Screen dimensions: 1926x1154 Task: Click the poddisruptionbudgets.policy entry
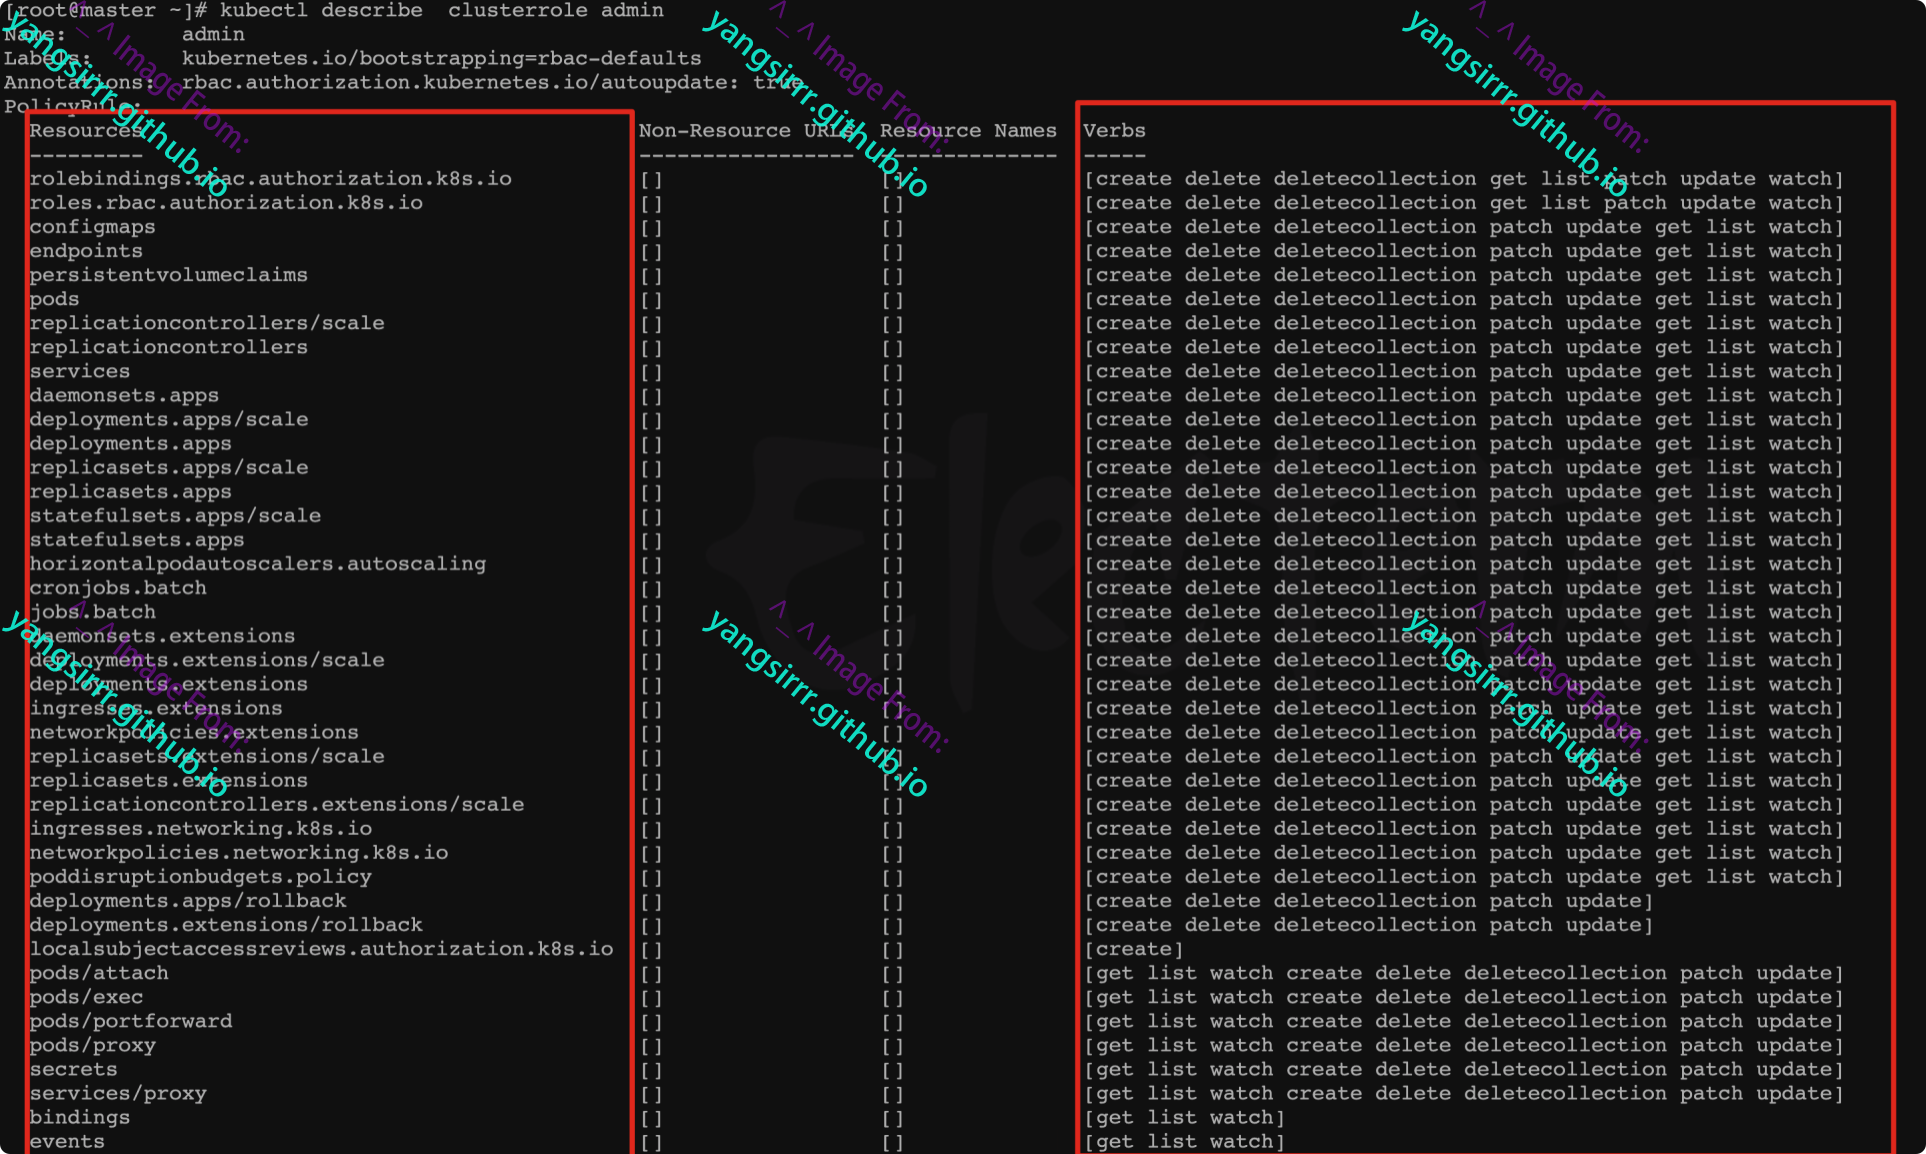(200, 877)
